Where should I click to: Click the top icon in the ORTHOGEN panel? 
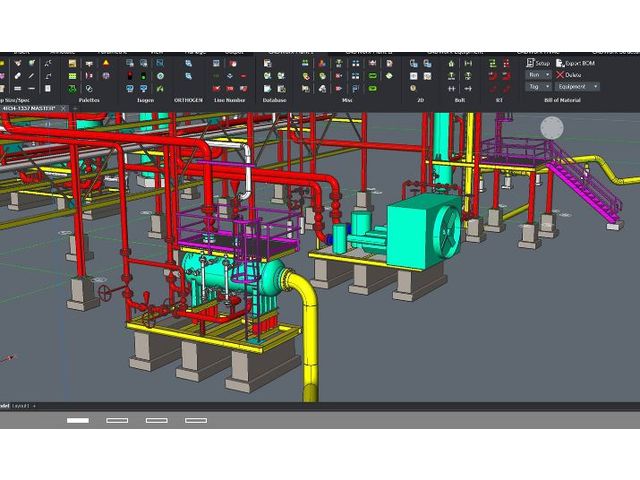point(188,63)
